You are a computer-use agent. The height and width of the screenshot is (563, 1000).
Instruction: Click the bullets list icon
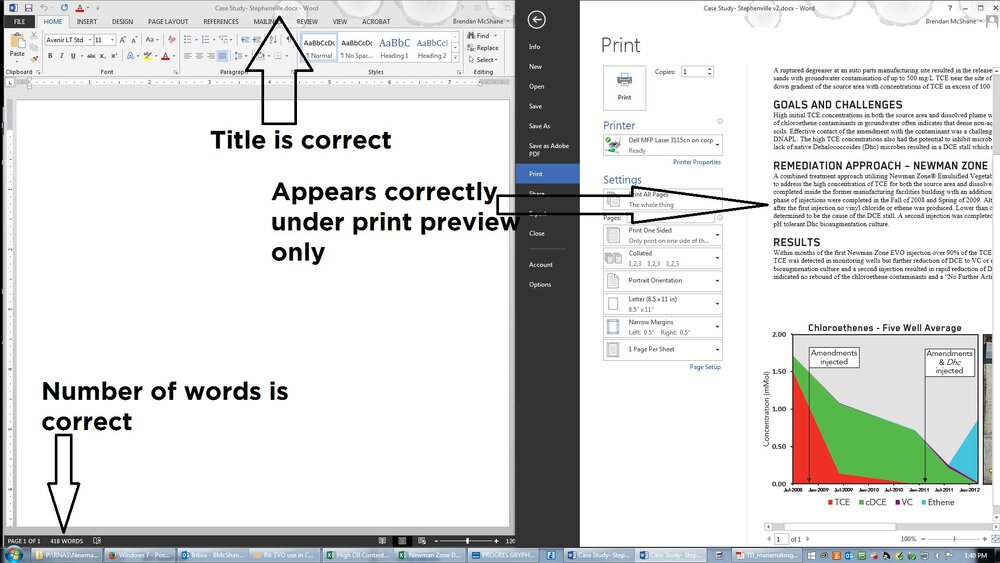coord(188,40)
